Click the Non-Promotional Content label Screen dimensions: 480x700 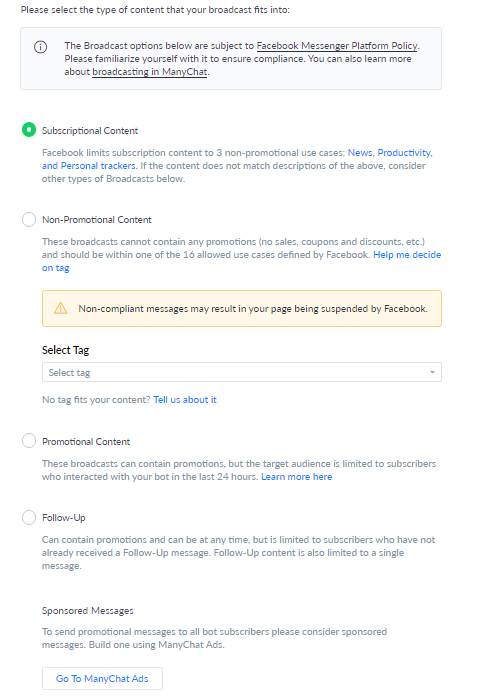[97, 220]
